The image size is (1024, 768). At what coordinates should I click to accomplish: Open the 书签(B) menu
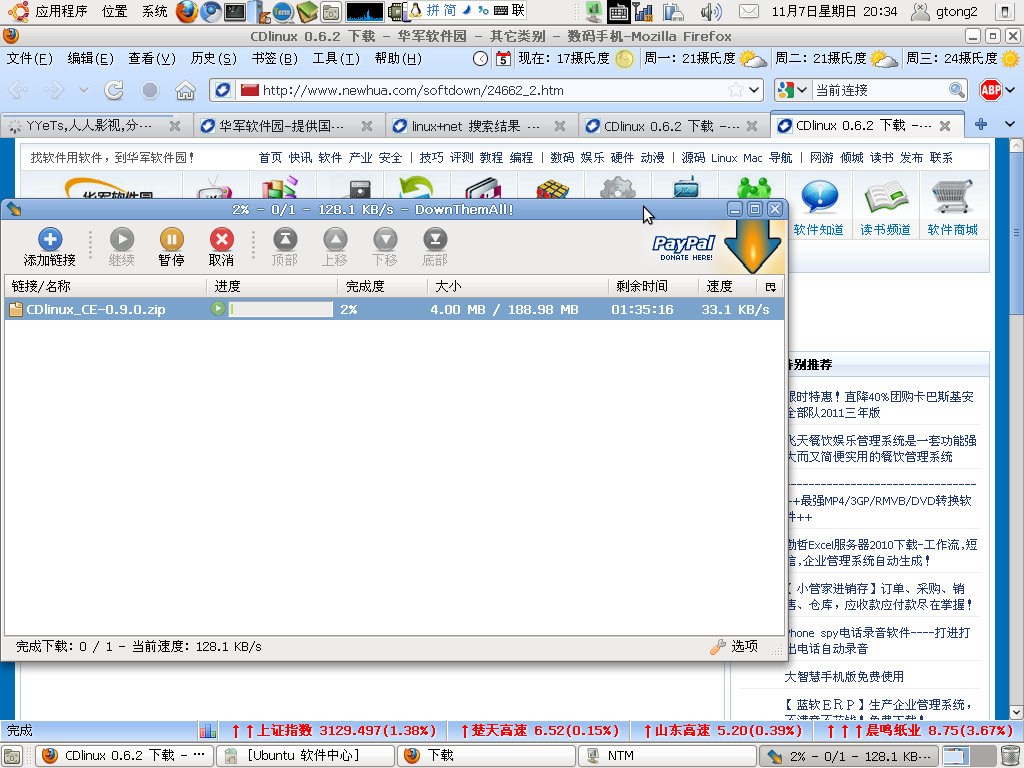point(274,59)
